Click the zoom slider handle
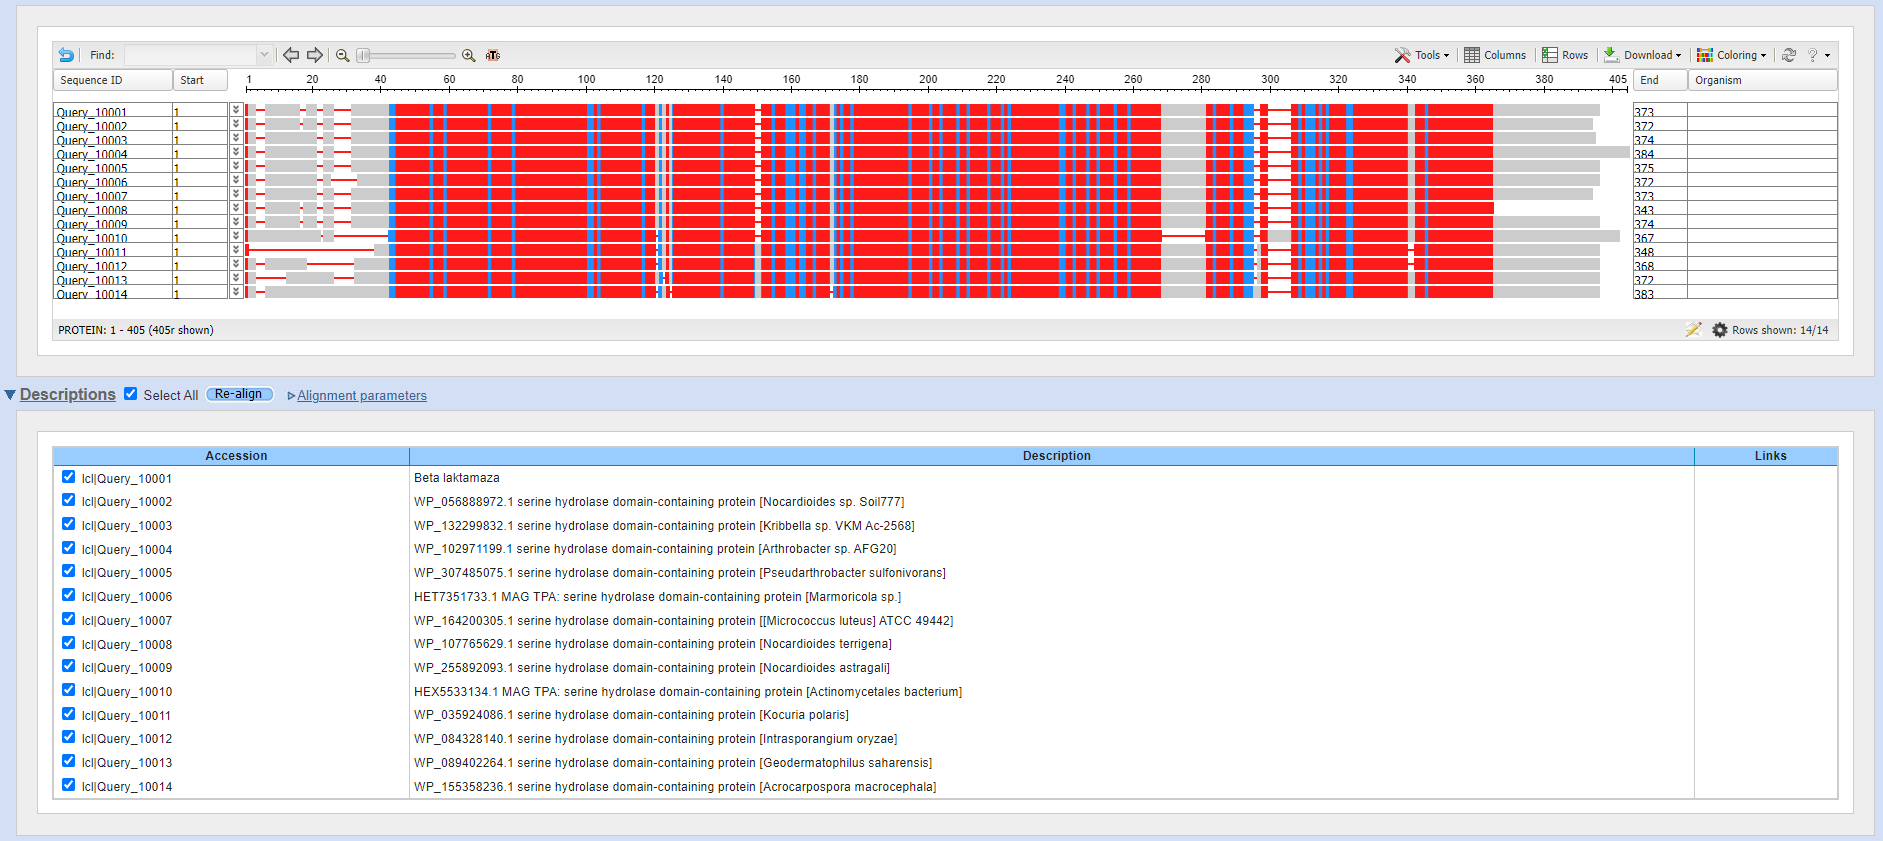Viewport: 1883px width, 841px height. point(363,55)
